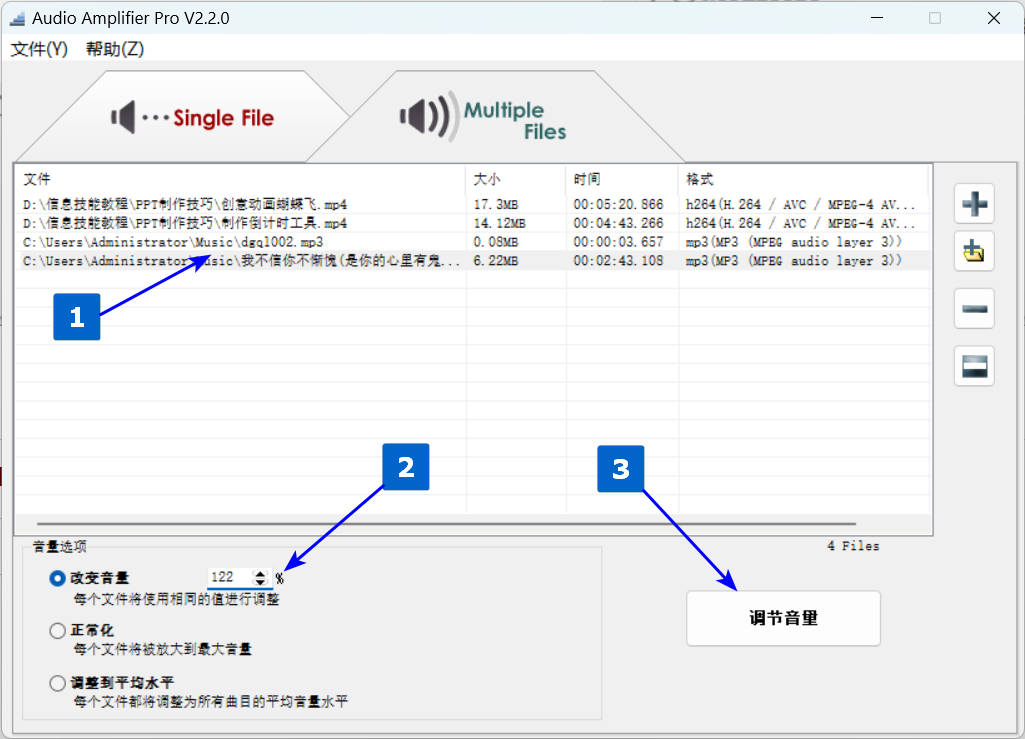Select the 改变音量 radio button
The width and height of the screenshot is (1025, 739).
(57, 578)
